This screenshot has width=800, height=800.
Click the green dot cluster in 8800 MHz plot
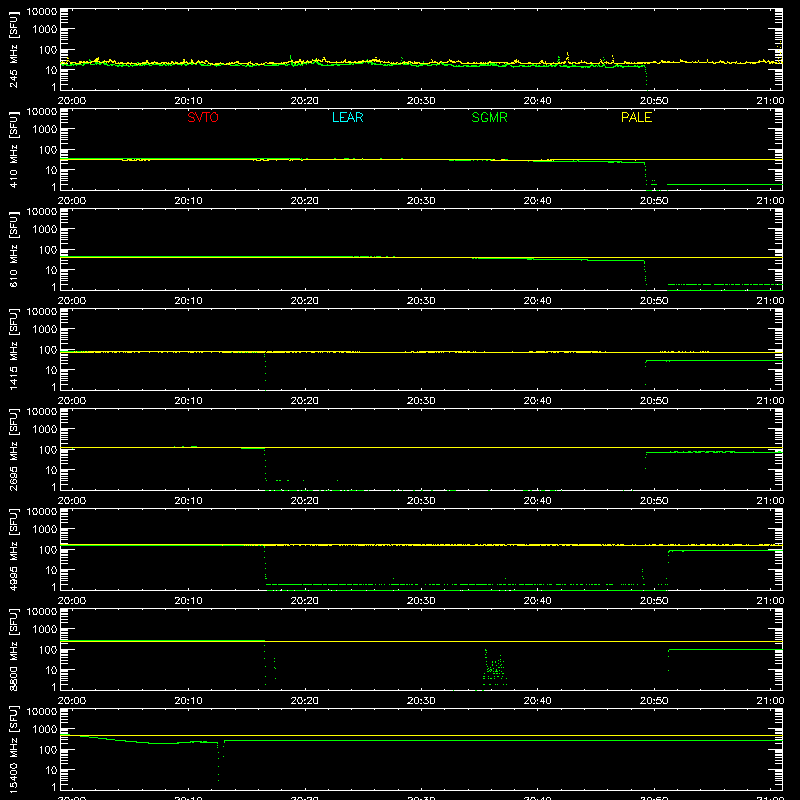coord(494,668)
